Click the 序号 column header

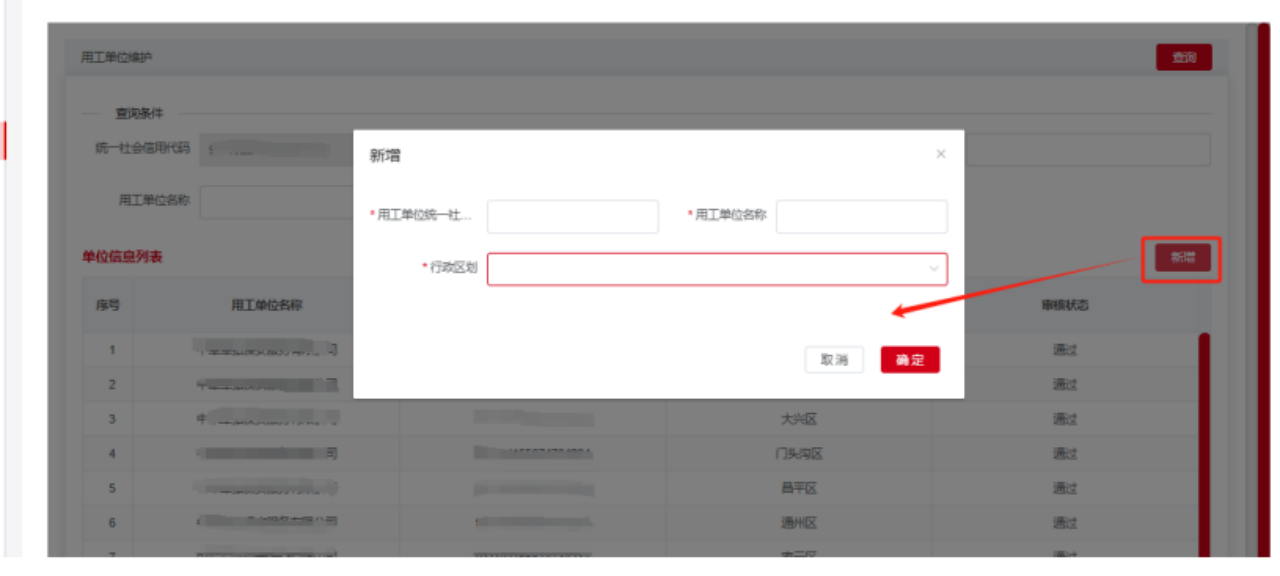tap(107, 305)
